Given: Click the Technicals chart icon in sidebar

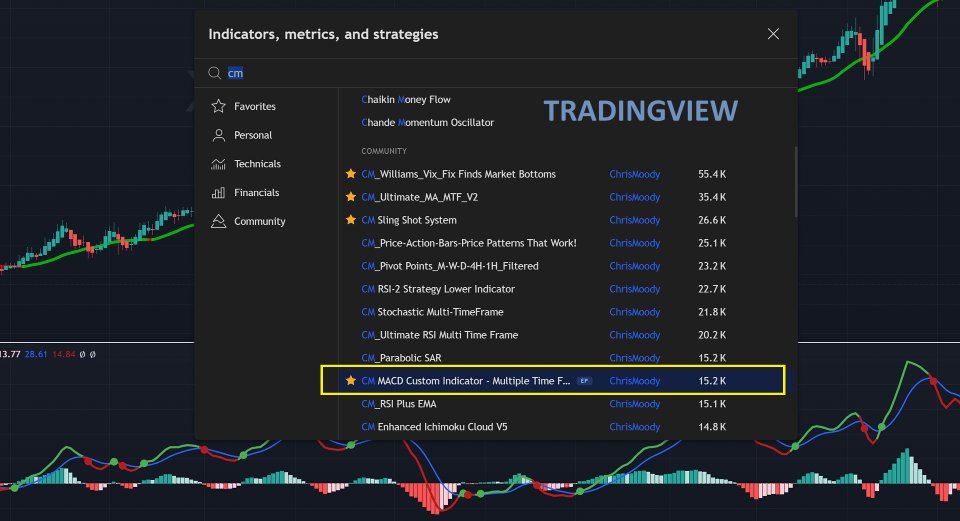Looking at the screenshot, I should pyautogui.click(x=219, y=163).
